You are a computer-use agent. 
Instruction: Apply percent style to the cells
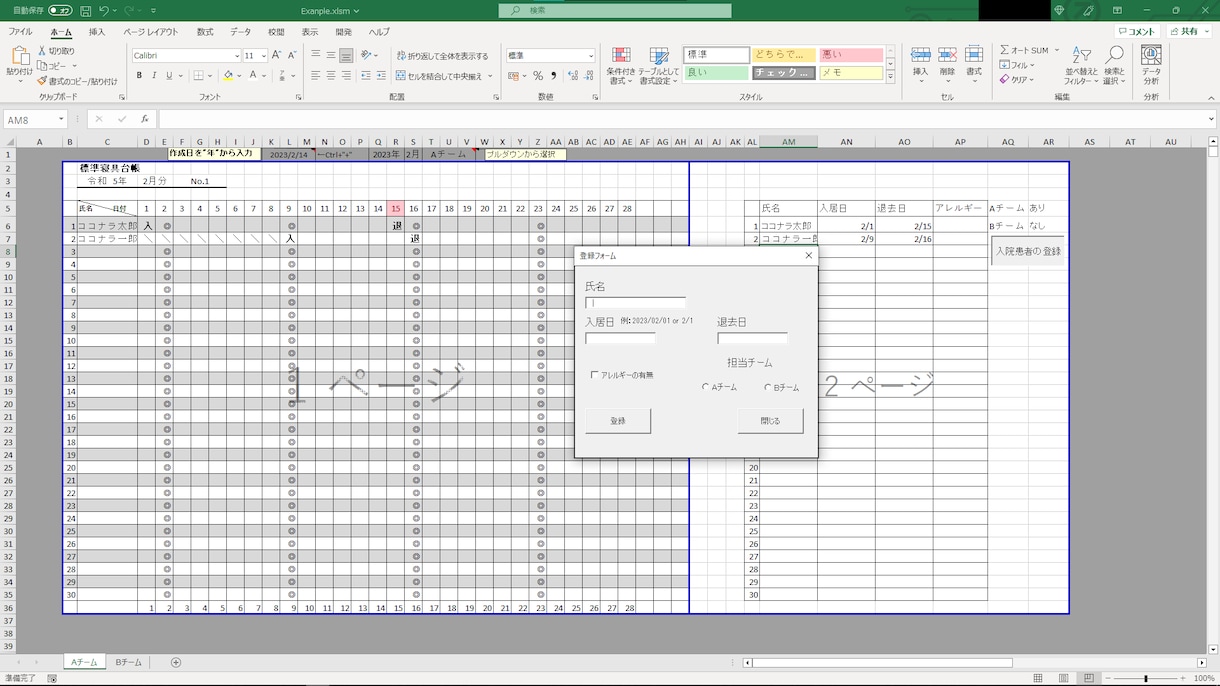[538, 76]
